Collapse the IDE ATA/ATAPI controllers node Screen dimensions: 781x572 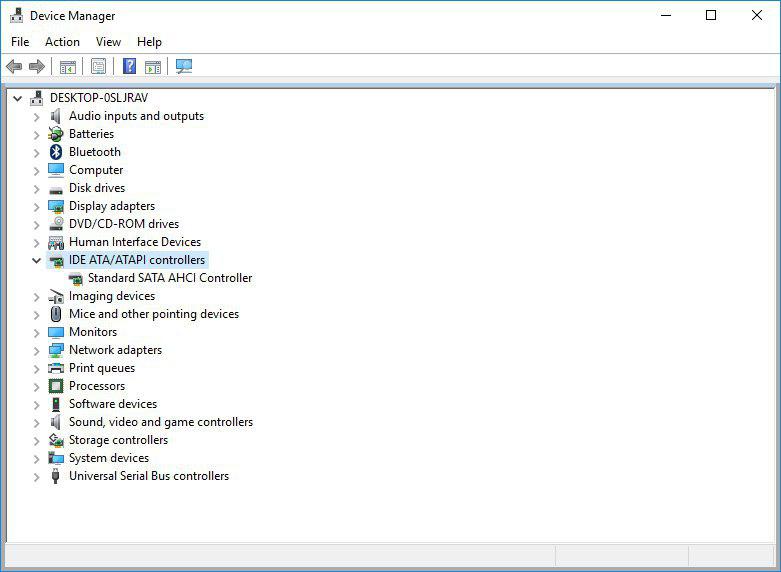37,260
